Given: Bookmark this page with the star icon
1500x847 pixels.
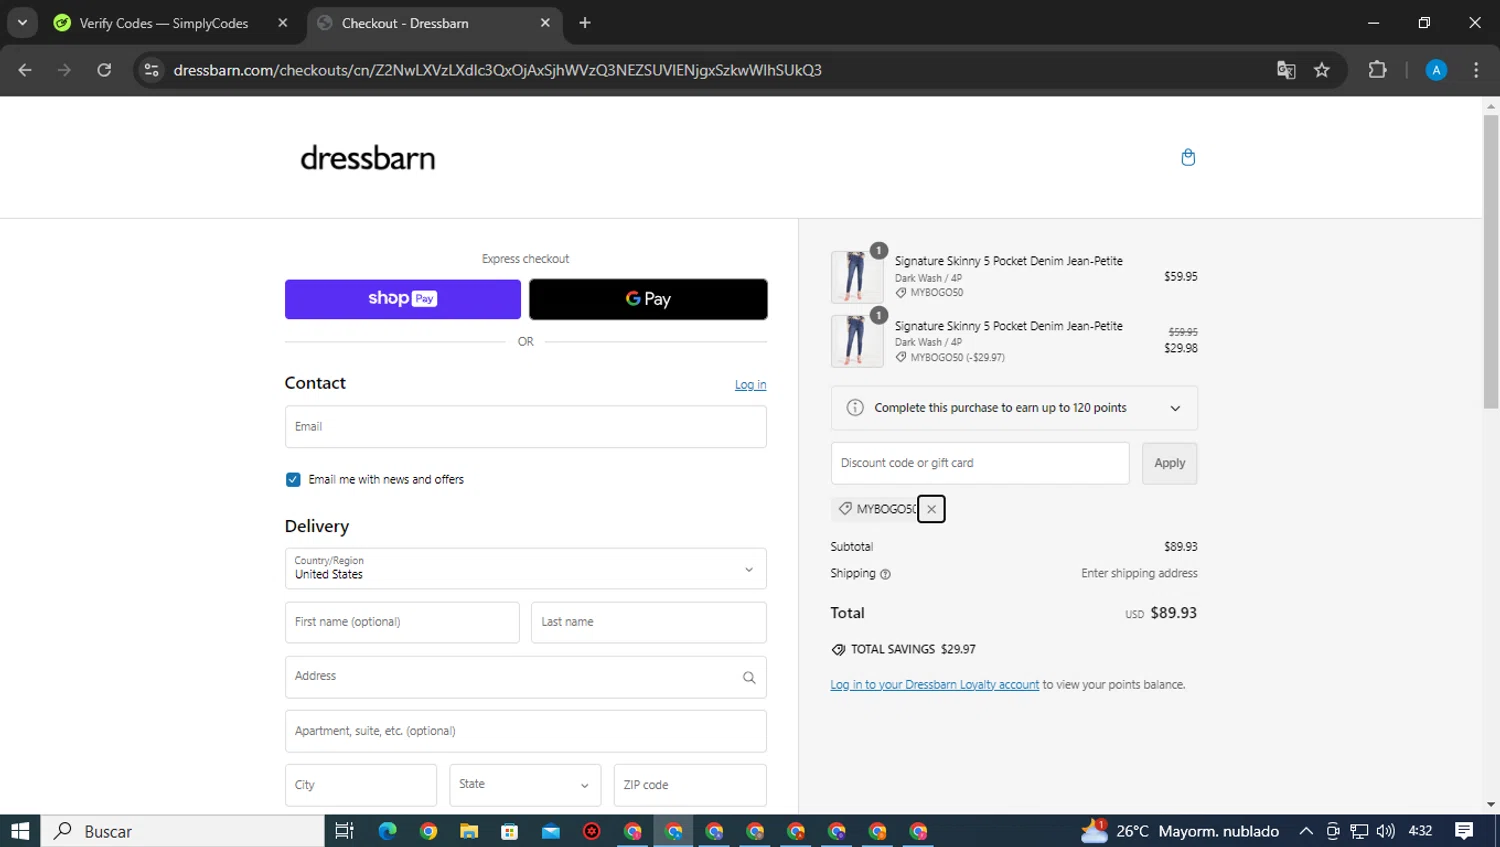Looking at the screenshot, I should click(1322, 70).
